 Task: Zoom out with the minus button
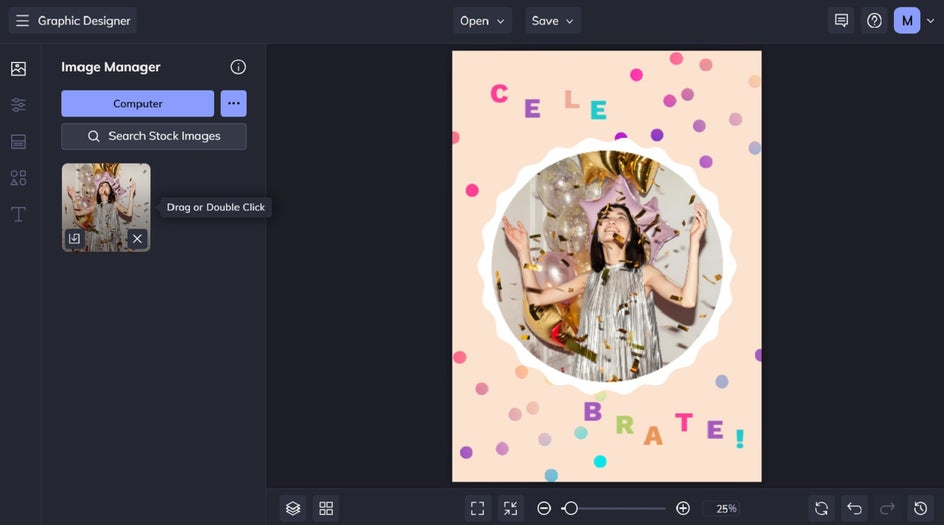(x=544, y=509)
